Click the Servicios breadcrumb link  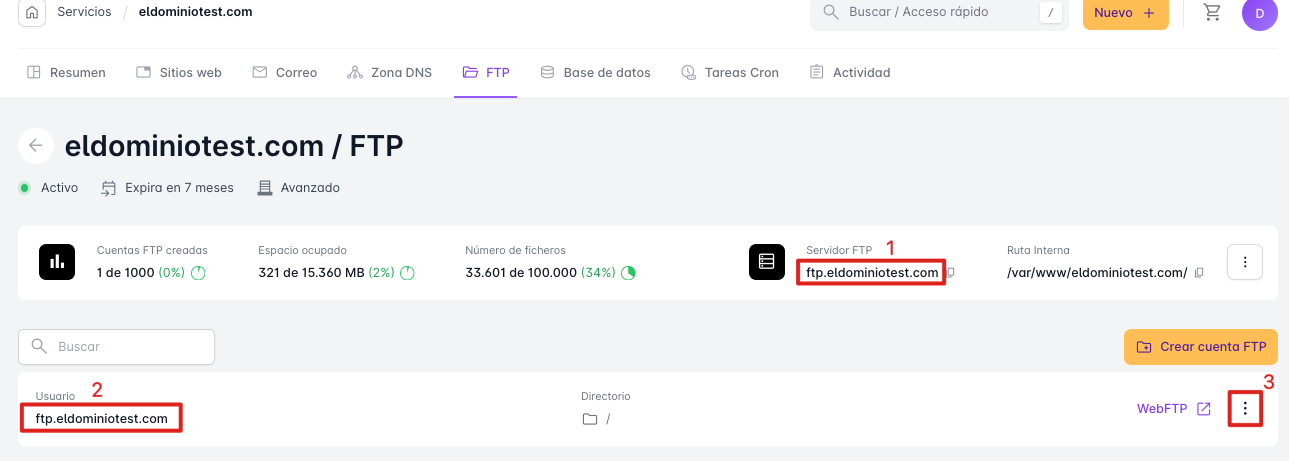(x=84, y=12)
